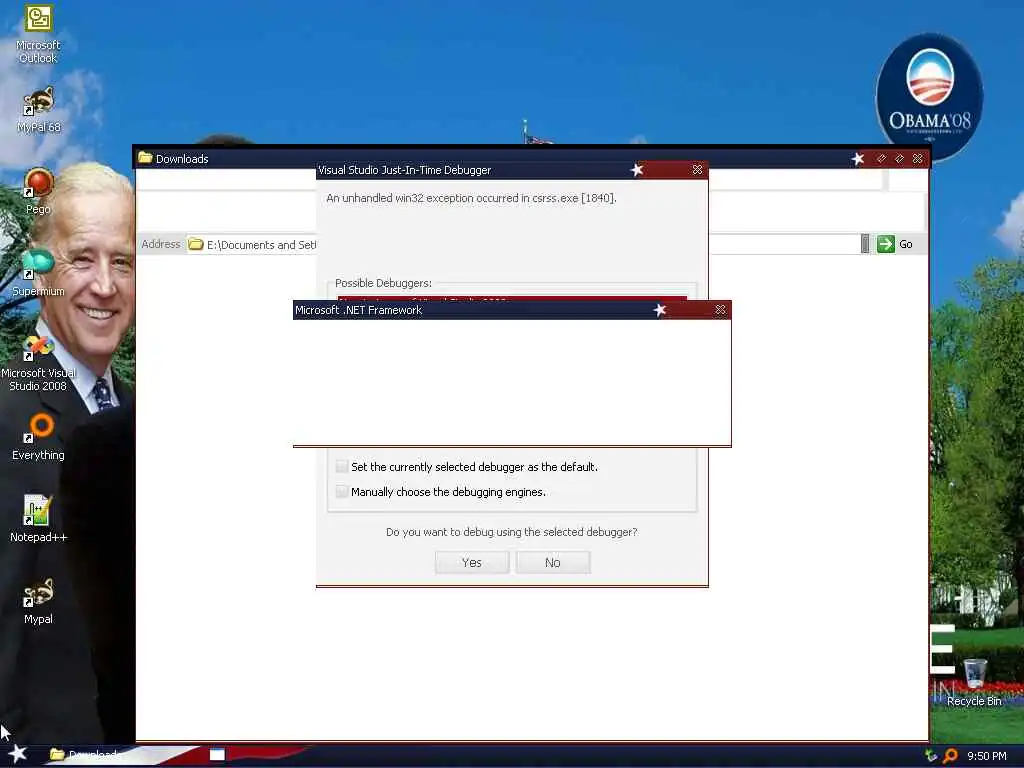Check 'Manually choose the debugging engines'
The height and width of the screenshot is (768, 1024).
click(x=342, y=491)
